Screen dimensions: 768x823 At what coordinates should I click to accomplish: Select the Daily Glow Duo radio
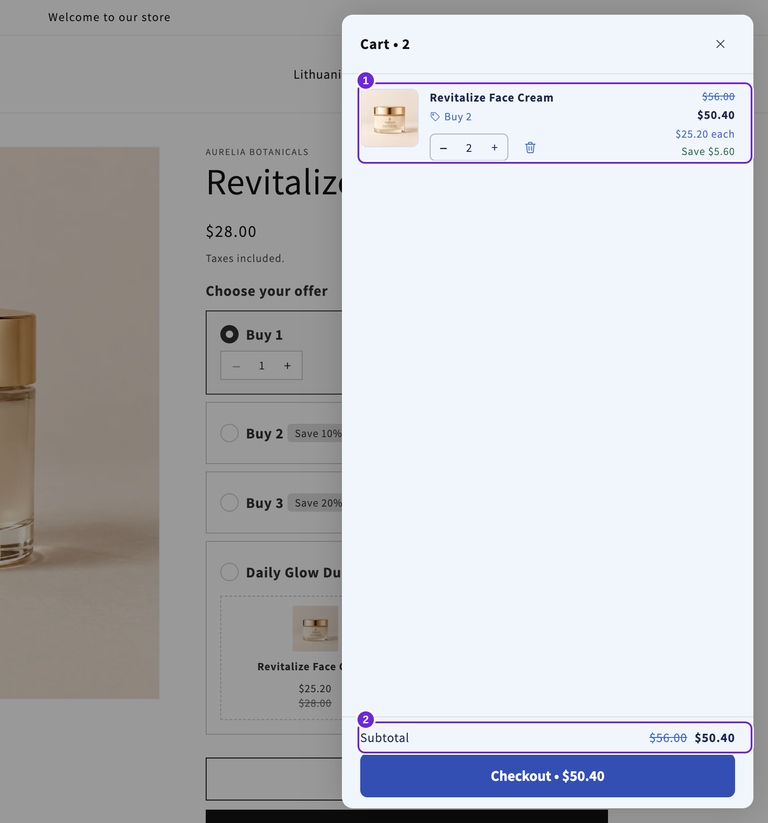[x=229, y=572]
